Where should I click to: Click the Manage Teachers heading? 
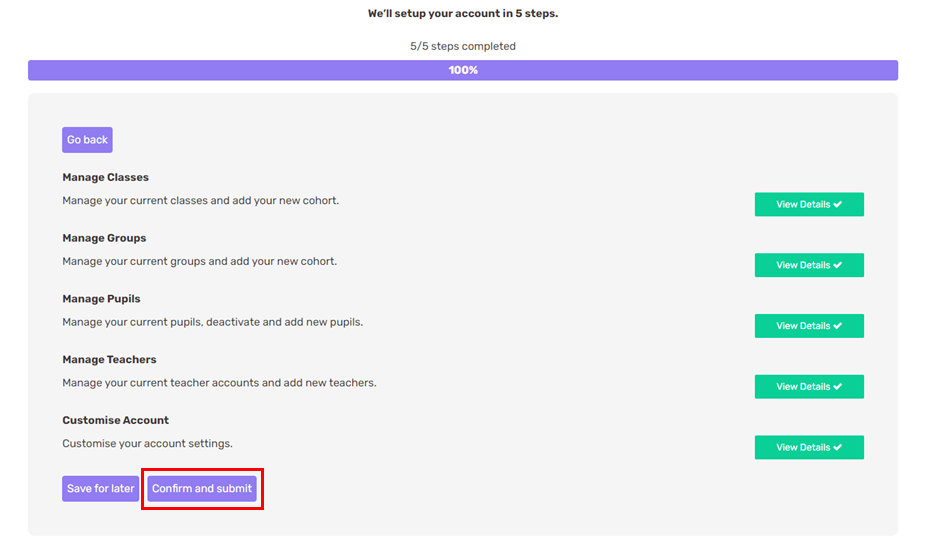tap(109, 360)
